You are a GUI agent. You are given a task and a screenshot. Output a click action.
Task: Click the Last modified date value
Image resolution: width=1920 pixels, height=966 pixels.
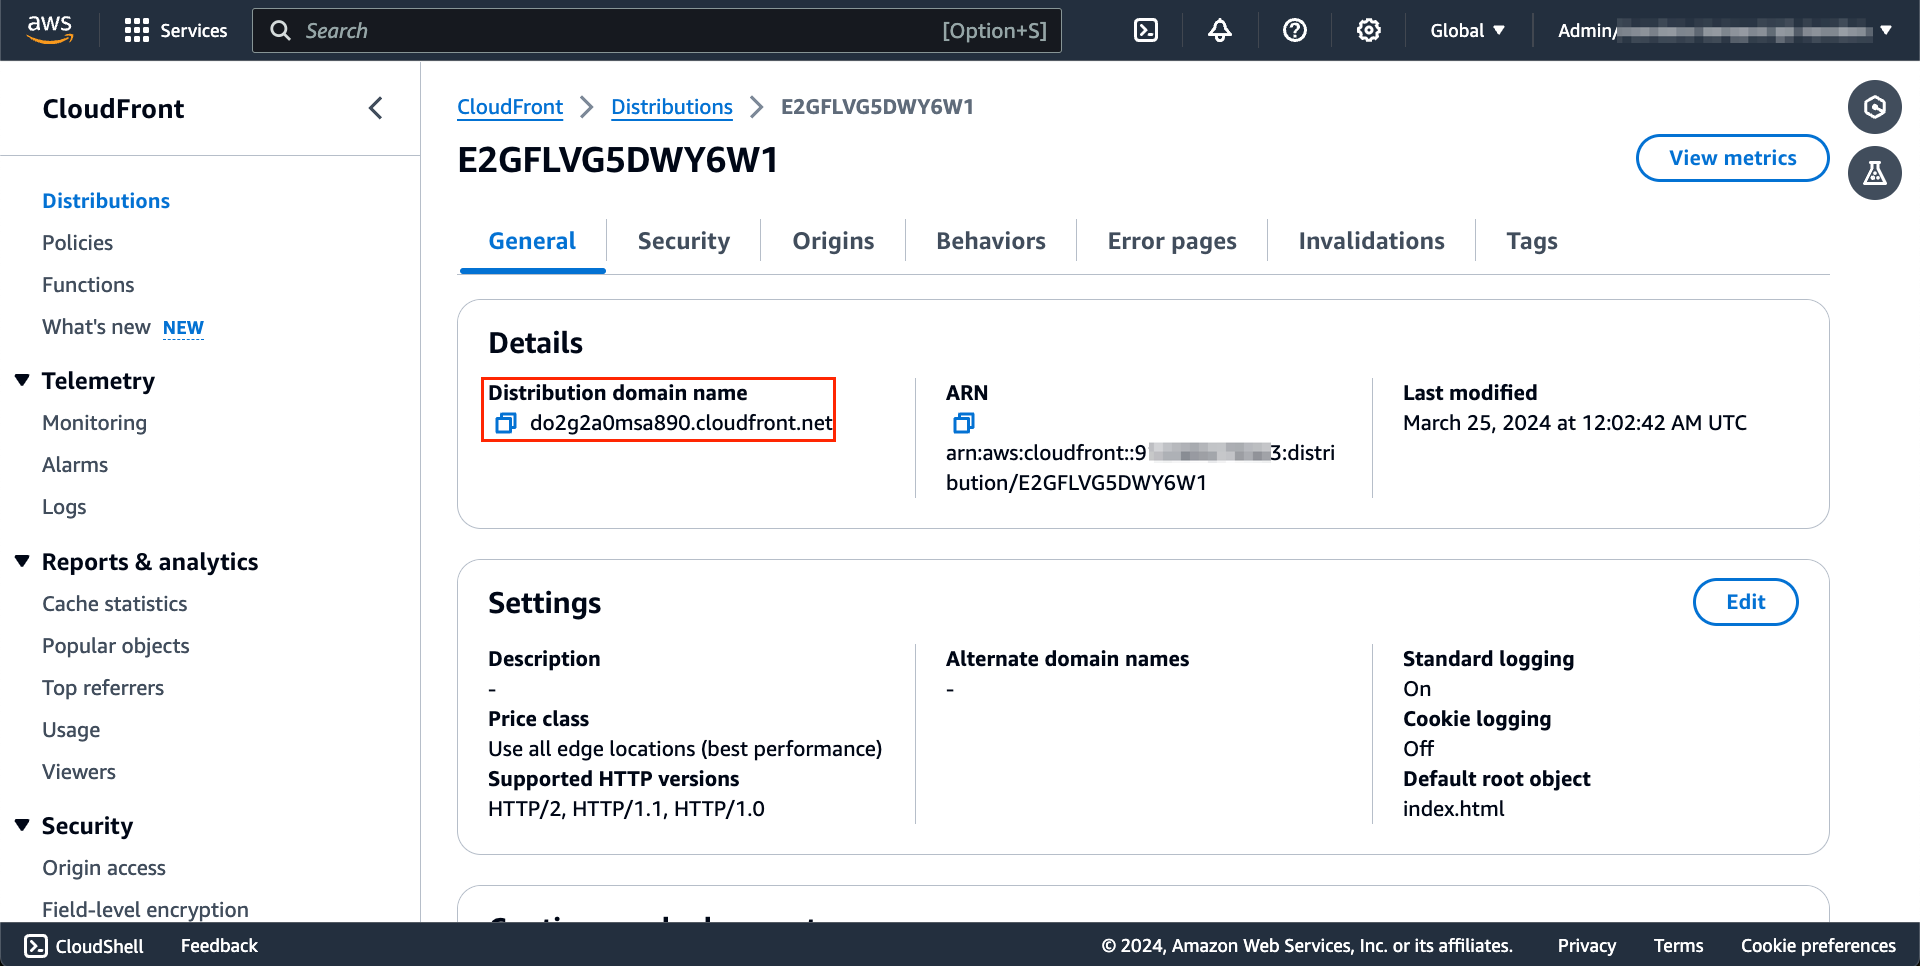click(x=1575, y=423)
